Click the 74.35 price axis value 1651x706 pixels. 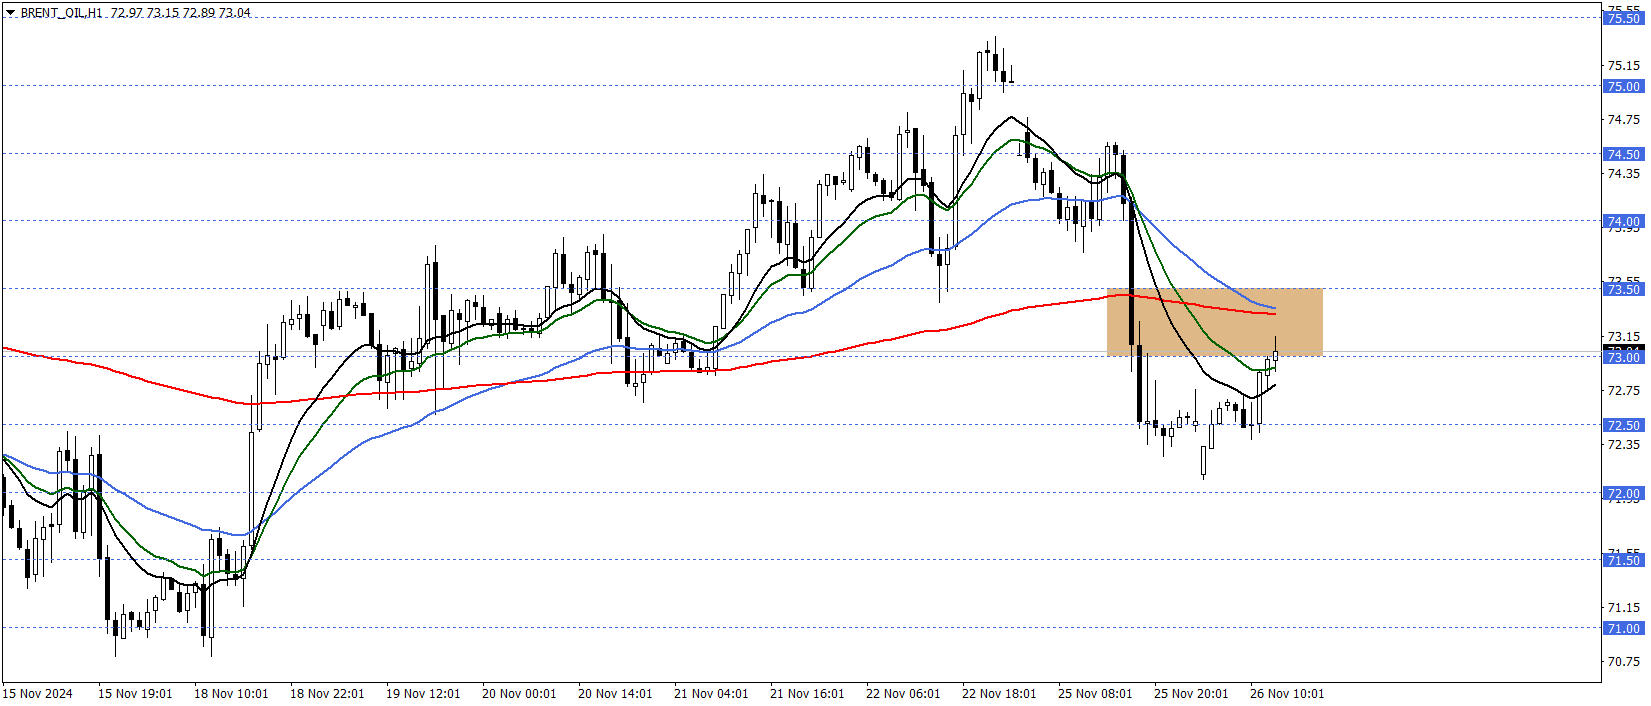pyautogui.click(x=1623, y=174)
